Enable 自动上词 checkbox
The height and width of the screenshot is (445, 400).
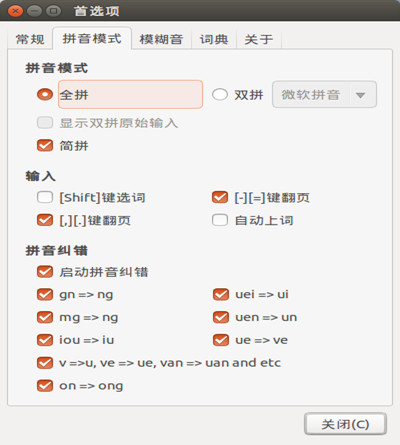[220, 220]
